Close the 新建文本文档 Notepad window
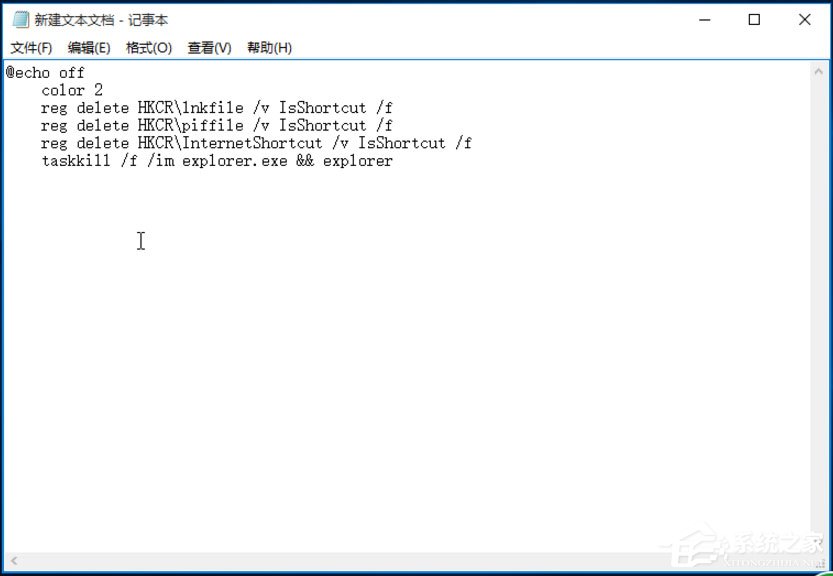833x576 pixels. [803, 19]
